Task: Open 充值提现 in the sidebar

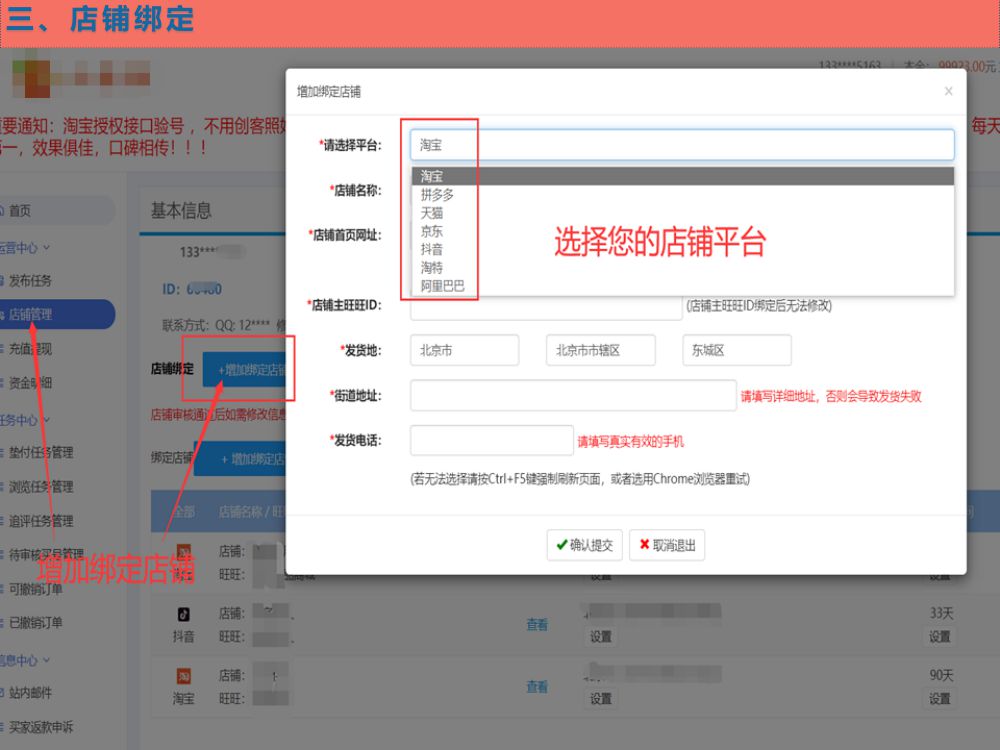Action: coord(29,349)
